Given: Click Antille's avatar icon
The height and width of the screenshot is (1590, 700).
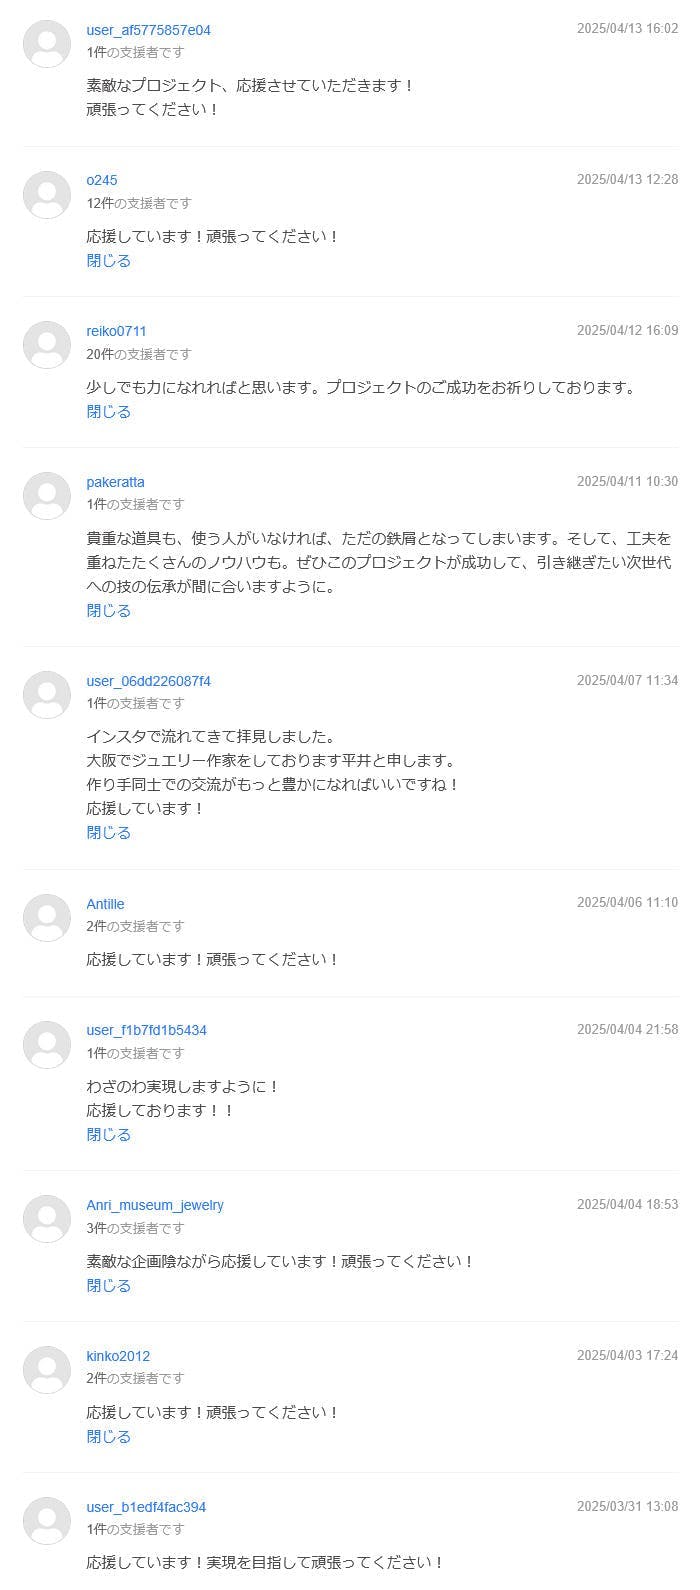Looking at the screenshot, I should (x=47, y=918).
